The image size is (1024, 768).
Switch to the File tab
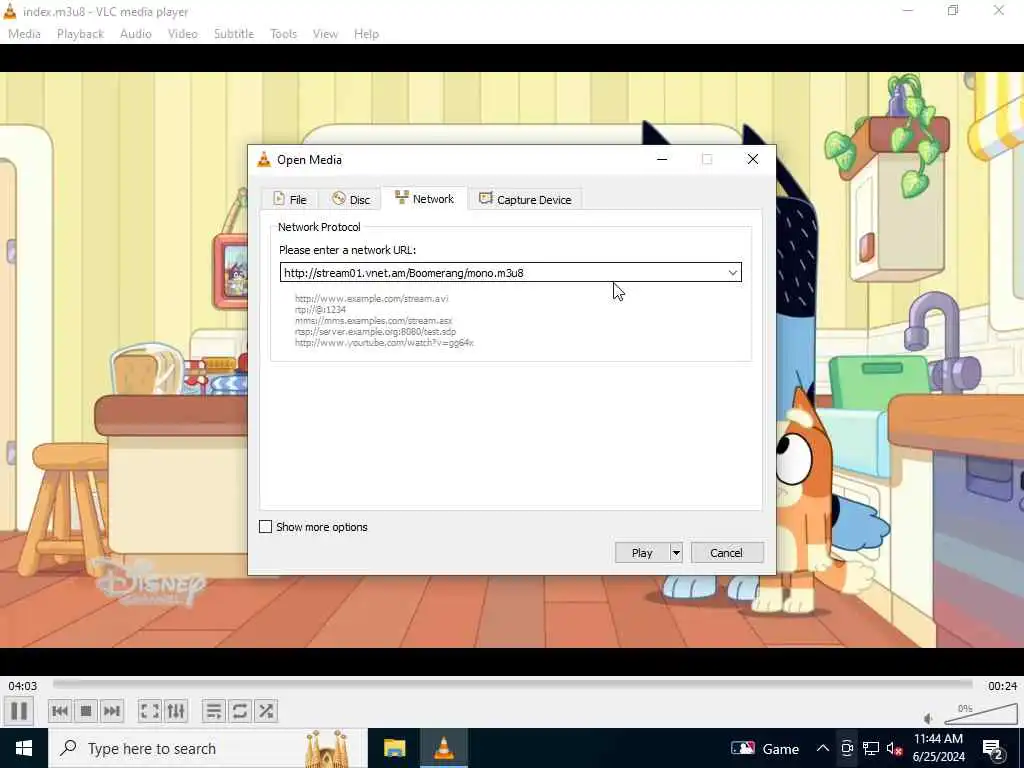click(289, 199)
